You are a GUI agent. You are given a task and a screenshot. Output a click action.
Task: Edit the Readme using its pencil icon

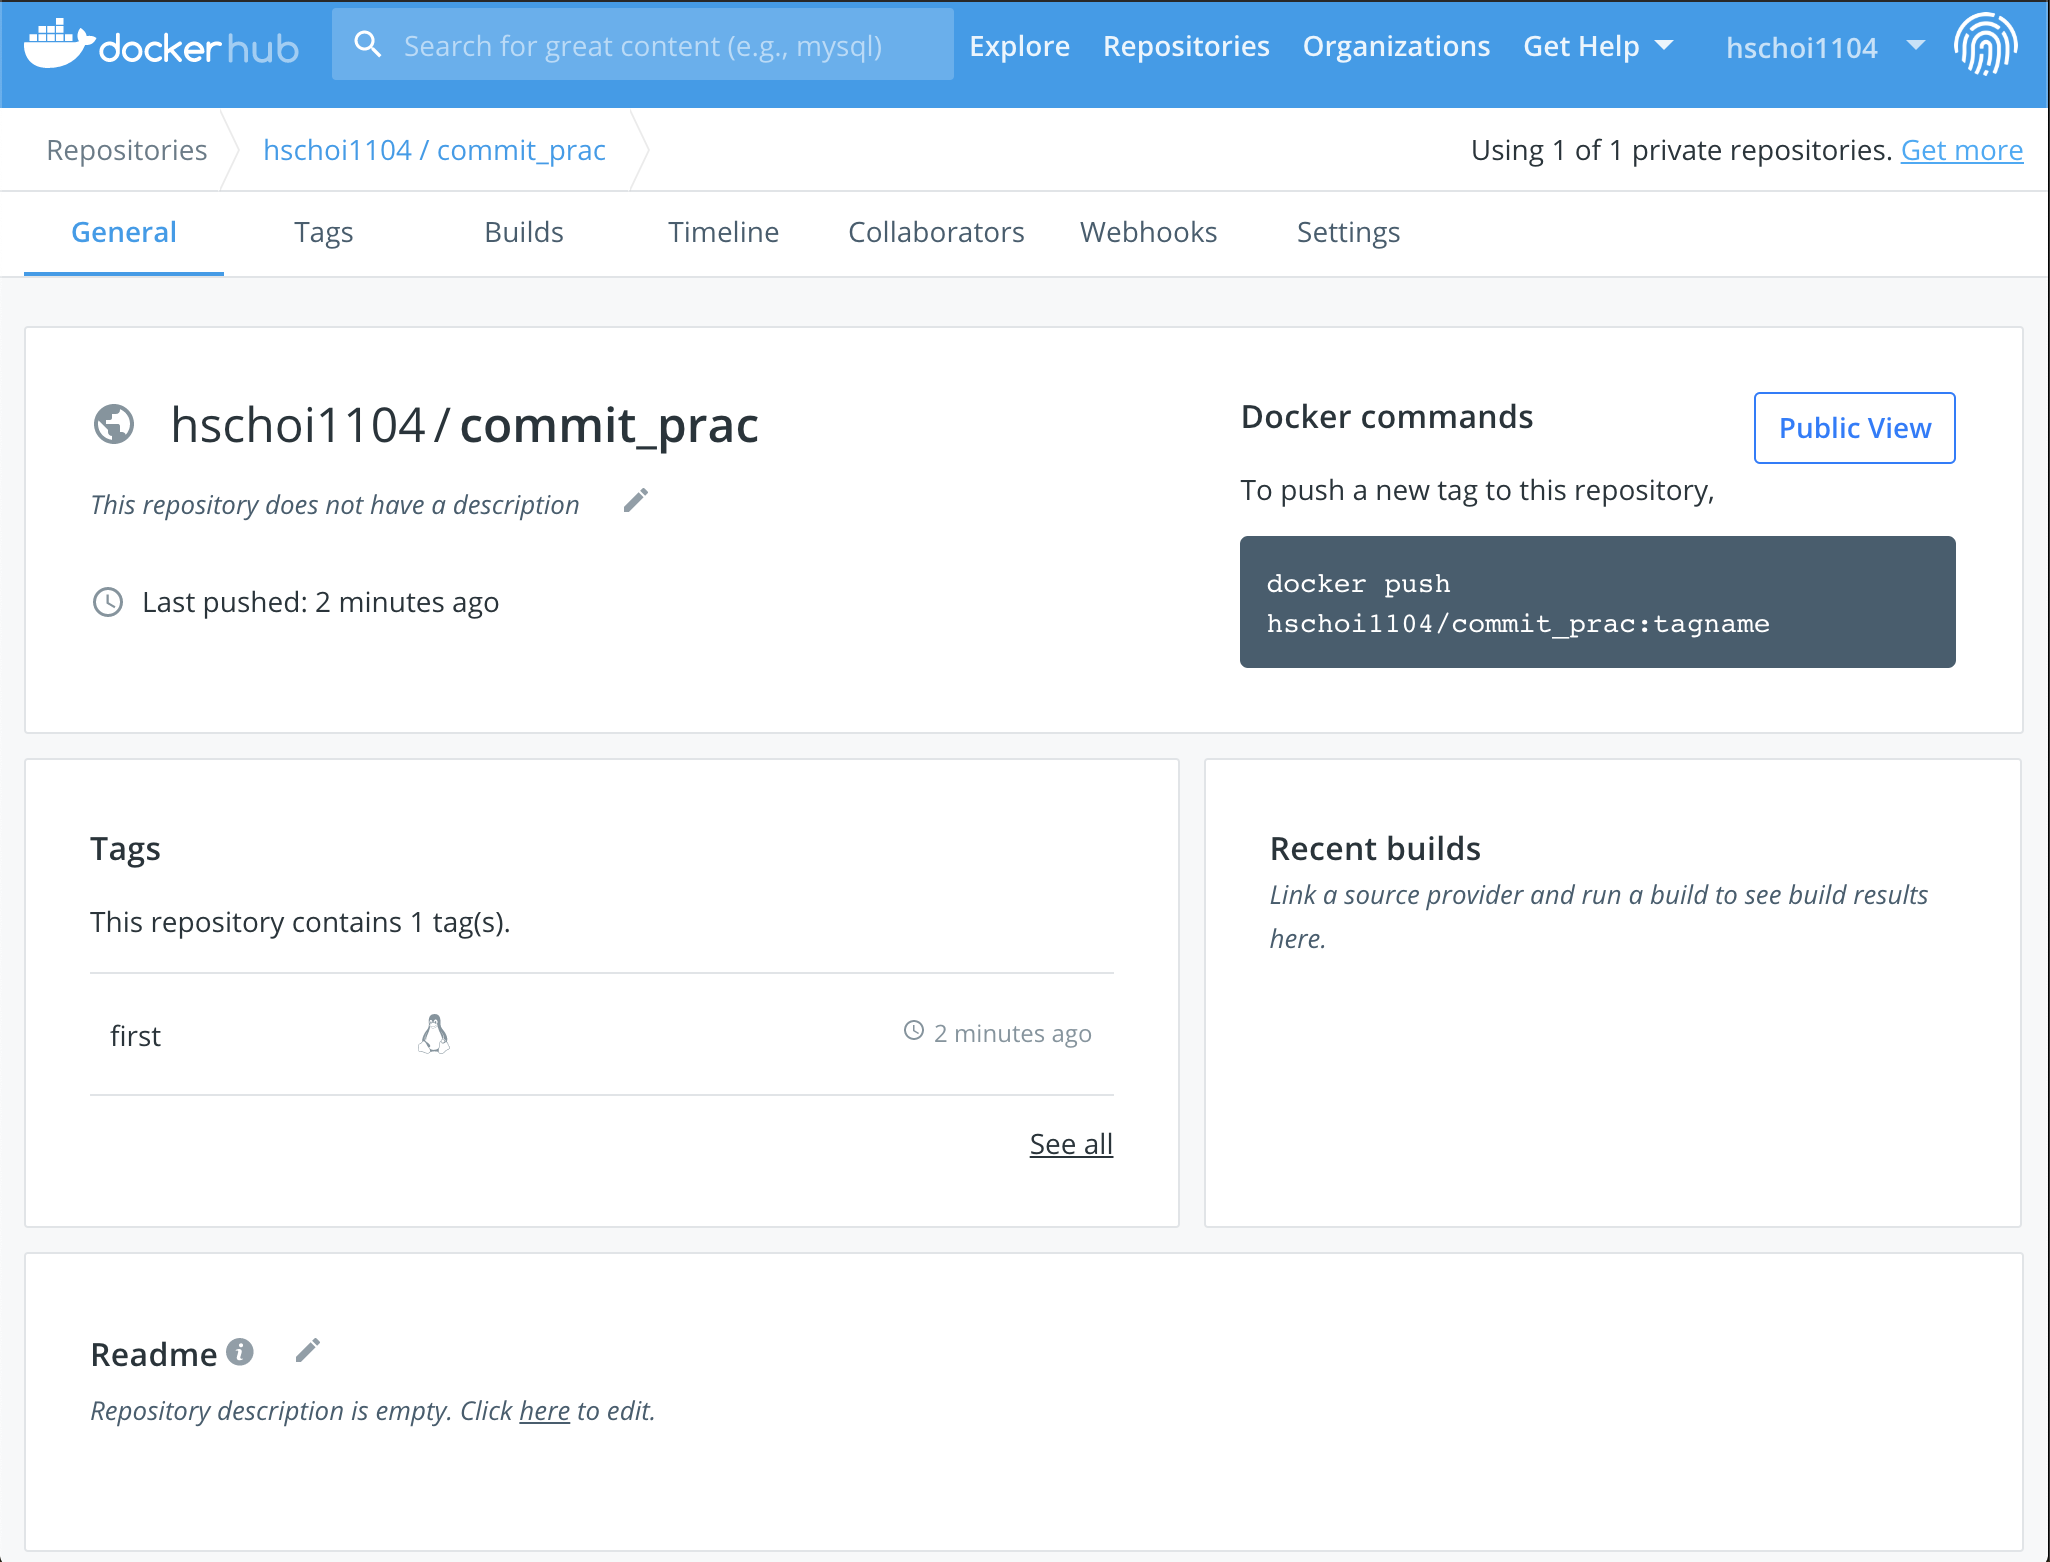[x=308, y=1351]
